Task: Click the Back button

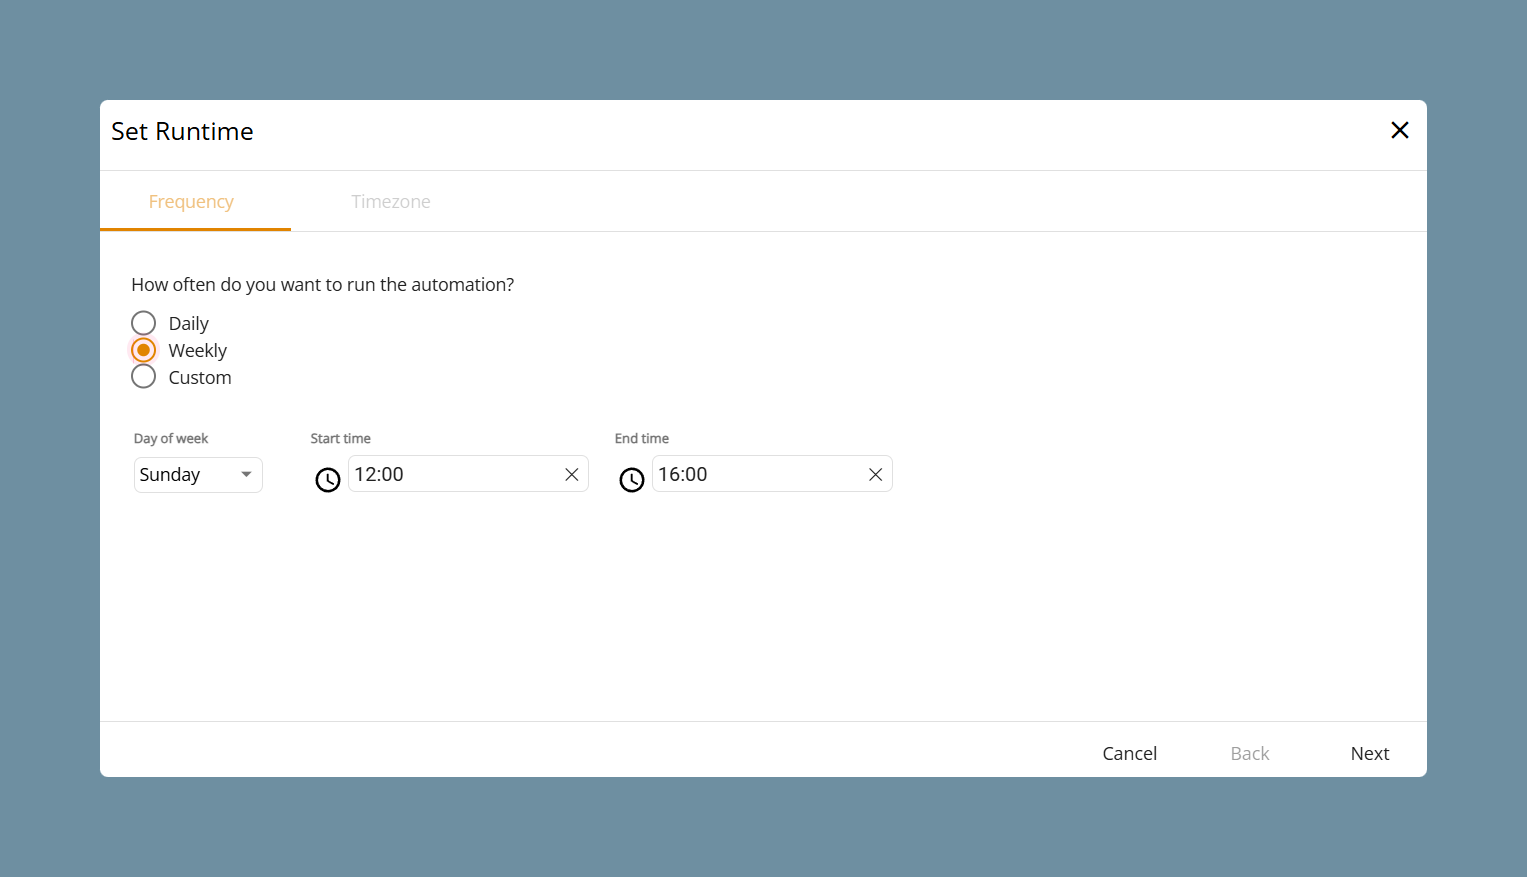Action: pyautogui.click(x=1250, y=754)
